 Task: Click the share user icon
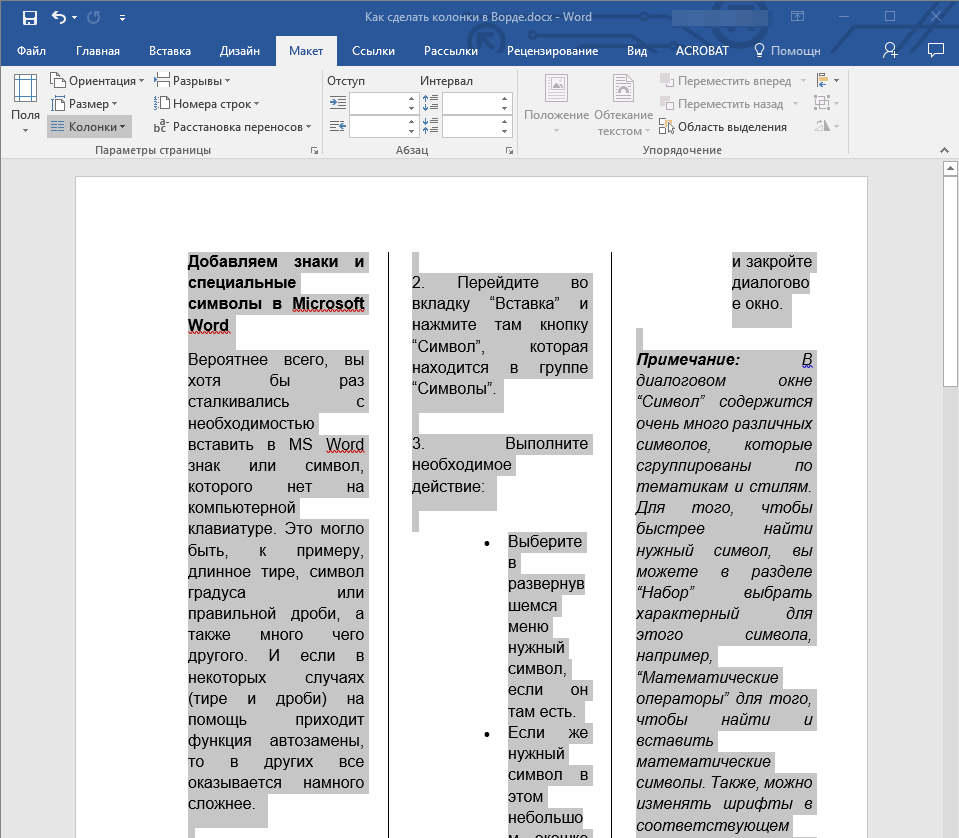[x=890, y=50]
